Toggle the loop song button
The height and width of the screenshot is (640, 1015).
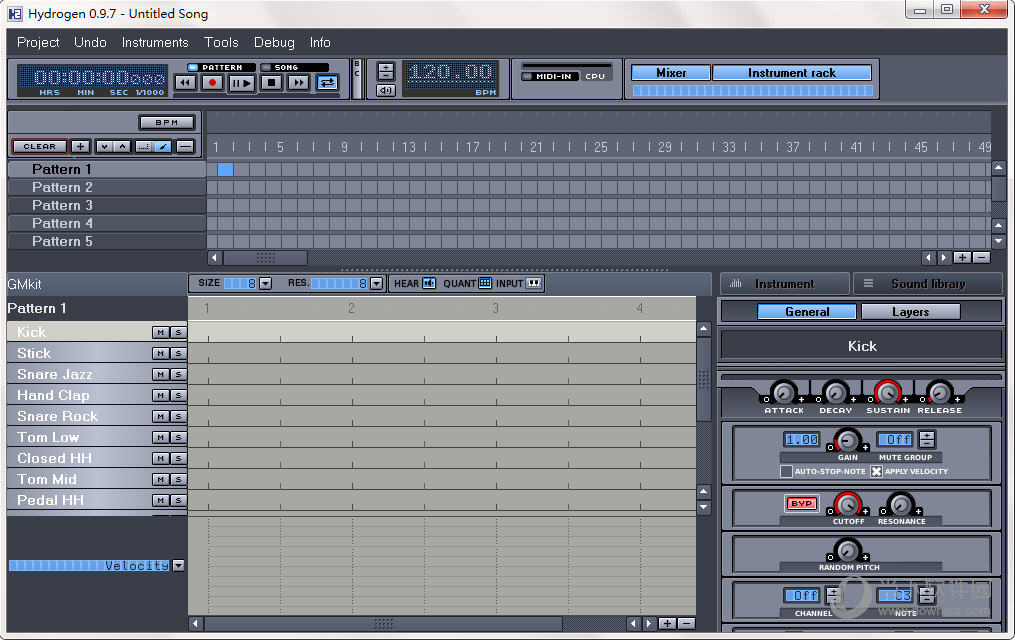327,83
